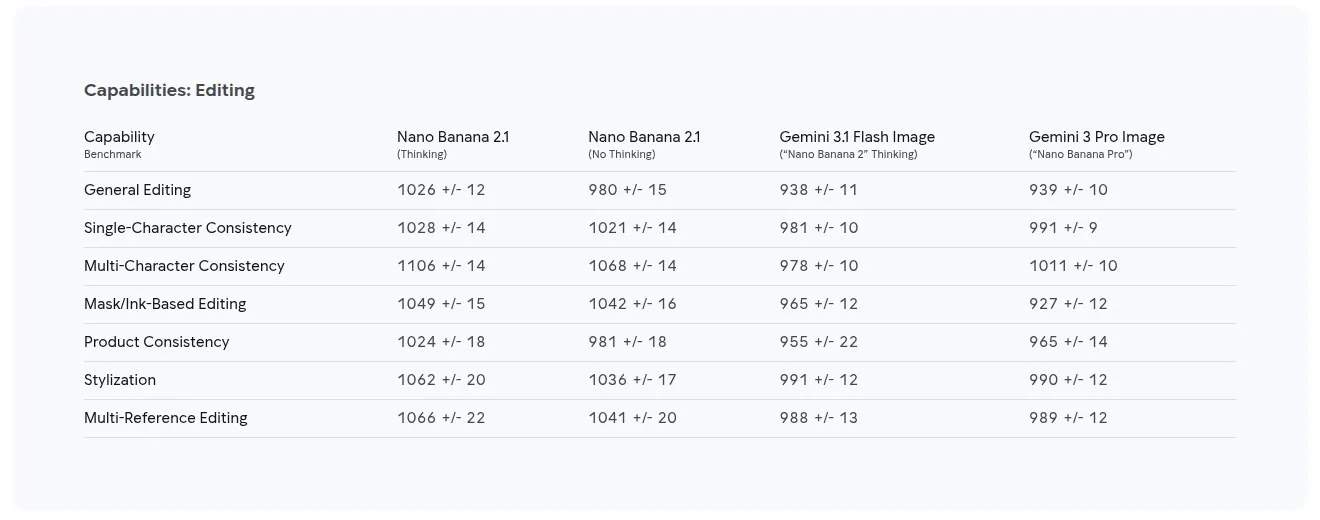Select the General Editing row label
Viewport: 1320px width, 520px height.
(137, 190)
